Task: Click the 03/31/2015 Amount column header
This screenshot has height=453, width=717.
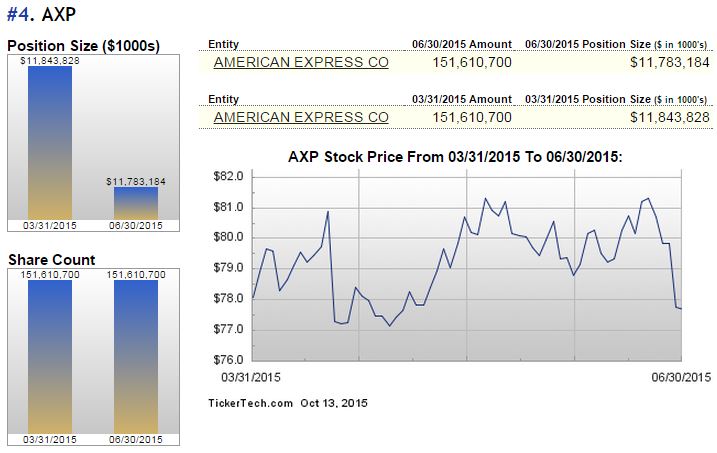Action: click(x=461, y=98)
